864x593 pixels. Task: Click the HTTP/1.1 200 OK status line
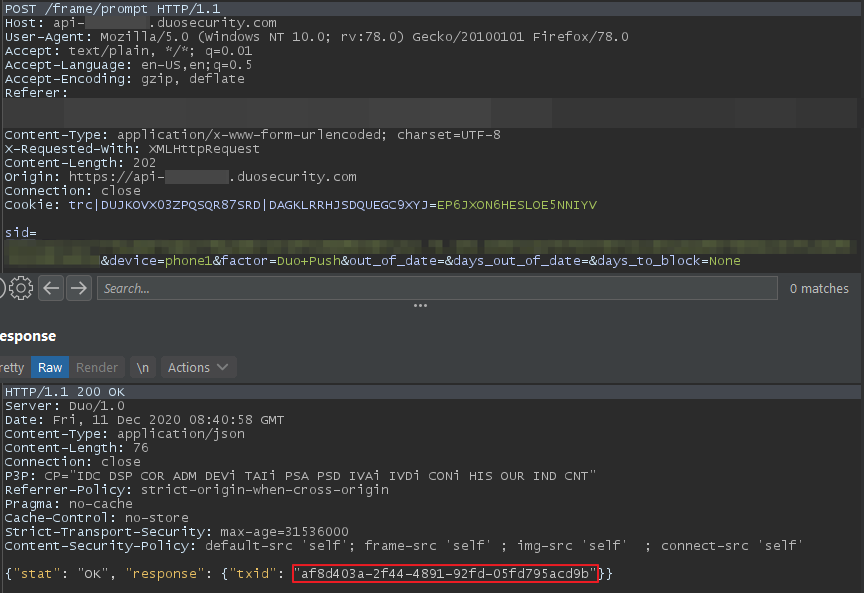click(64, 392)
